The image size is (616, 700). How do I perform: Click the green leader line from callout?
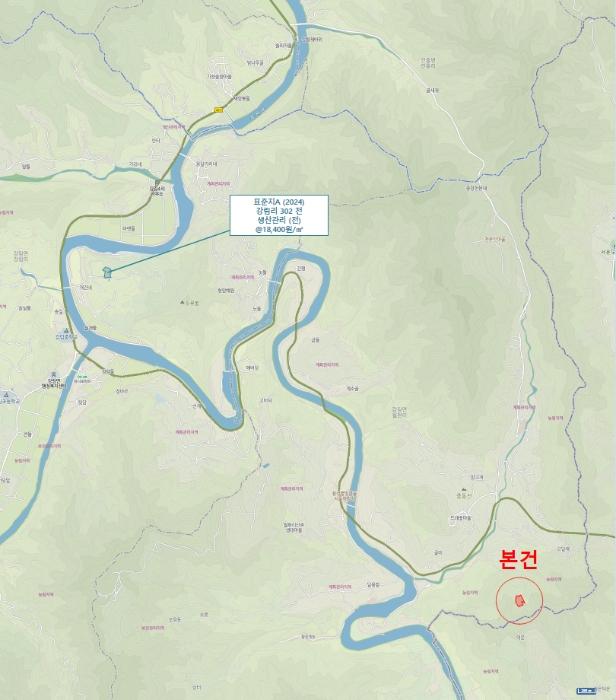point(170,251)
